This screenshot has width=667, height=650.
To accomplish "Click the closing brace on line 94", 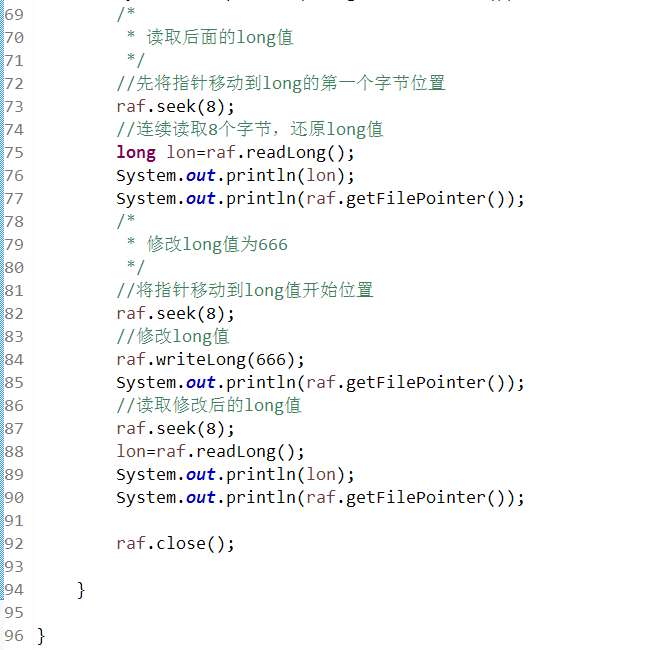I will point(81,590).
